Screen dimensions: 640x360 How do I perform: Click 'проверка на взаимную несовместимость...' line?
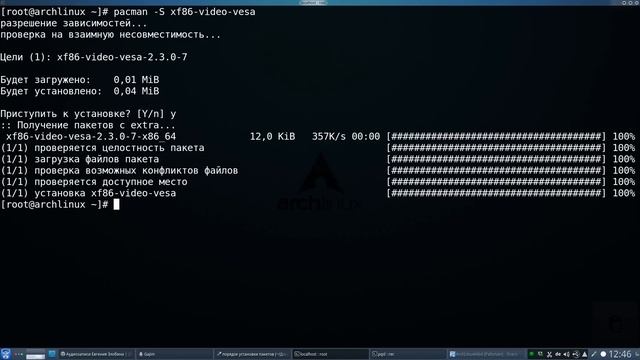111,35
